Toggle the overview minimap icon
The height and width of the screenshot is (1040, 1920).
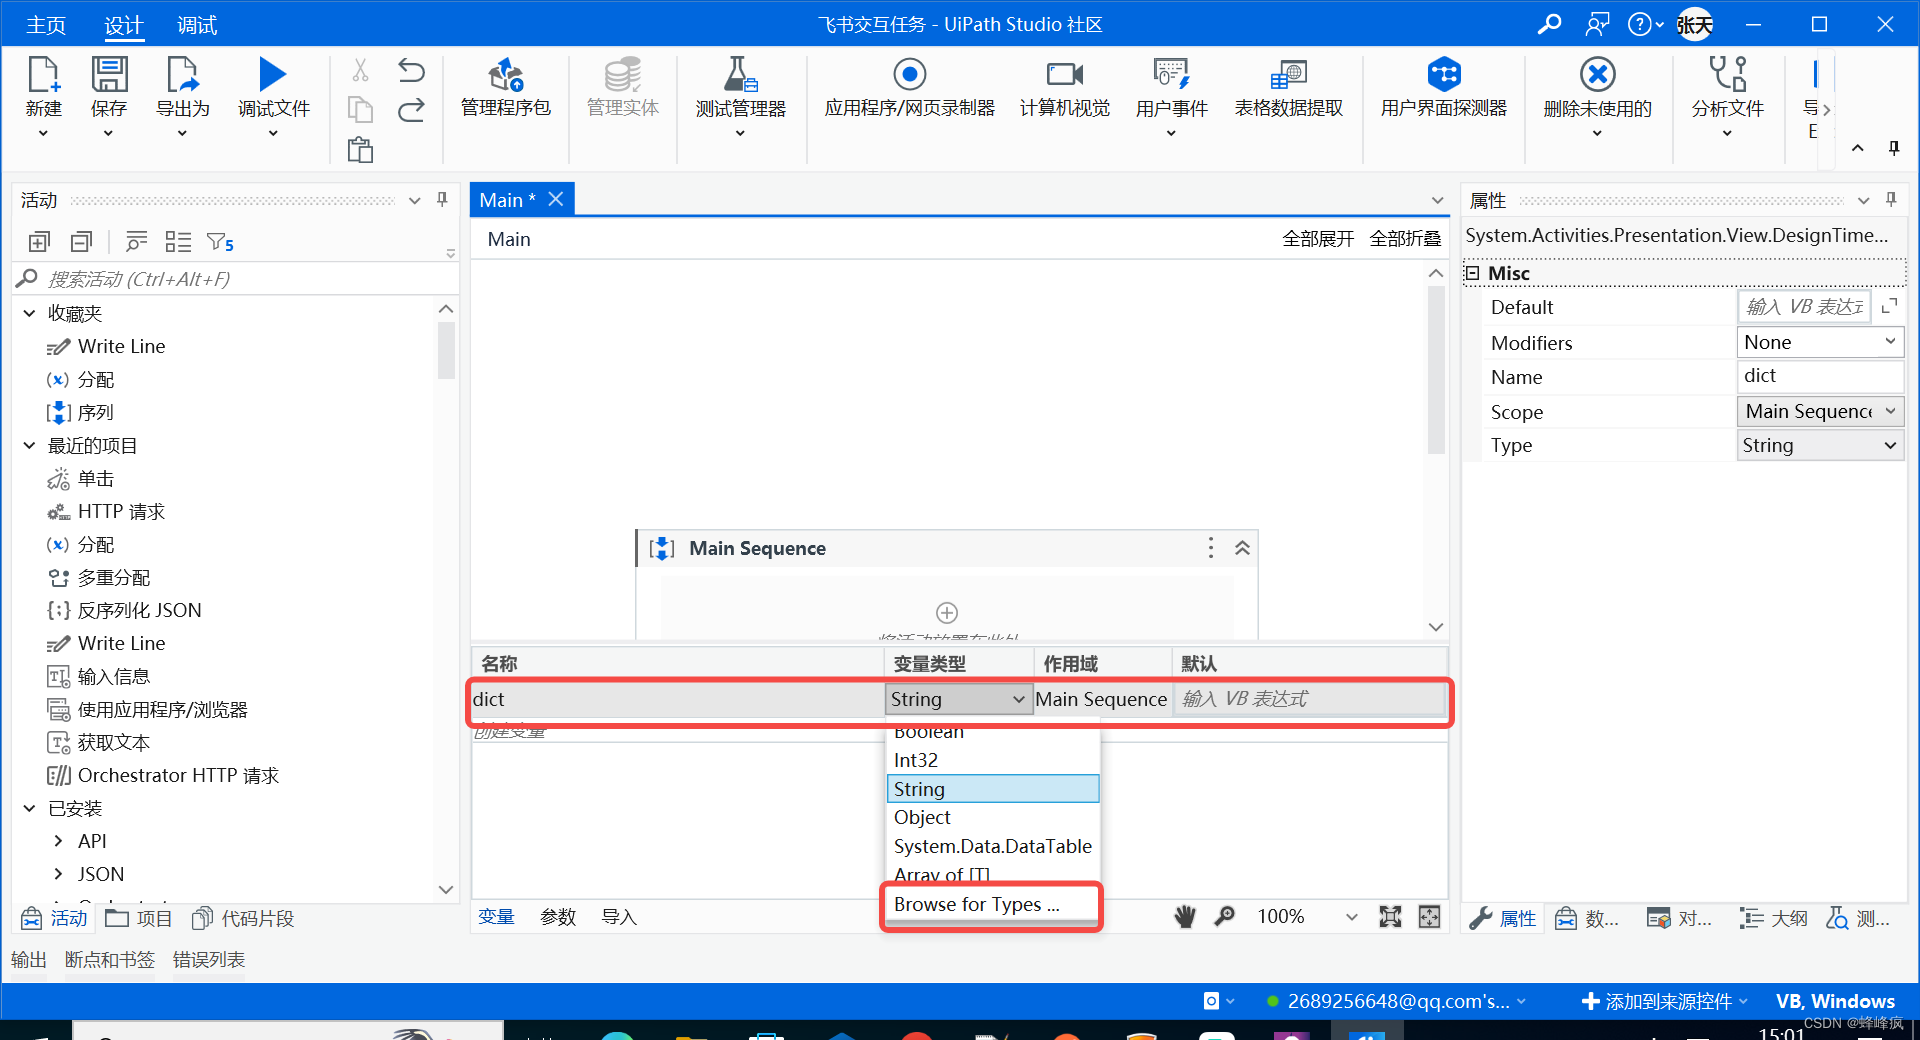tap(1430, 916)
